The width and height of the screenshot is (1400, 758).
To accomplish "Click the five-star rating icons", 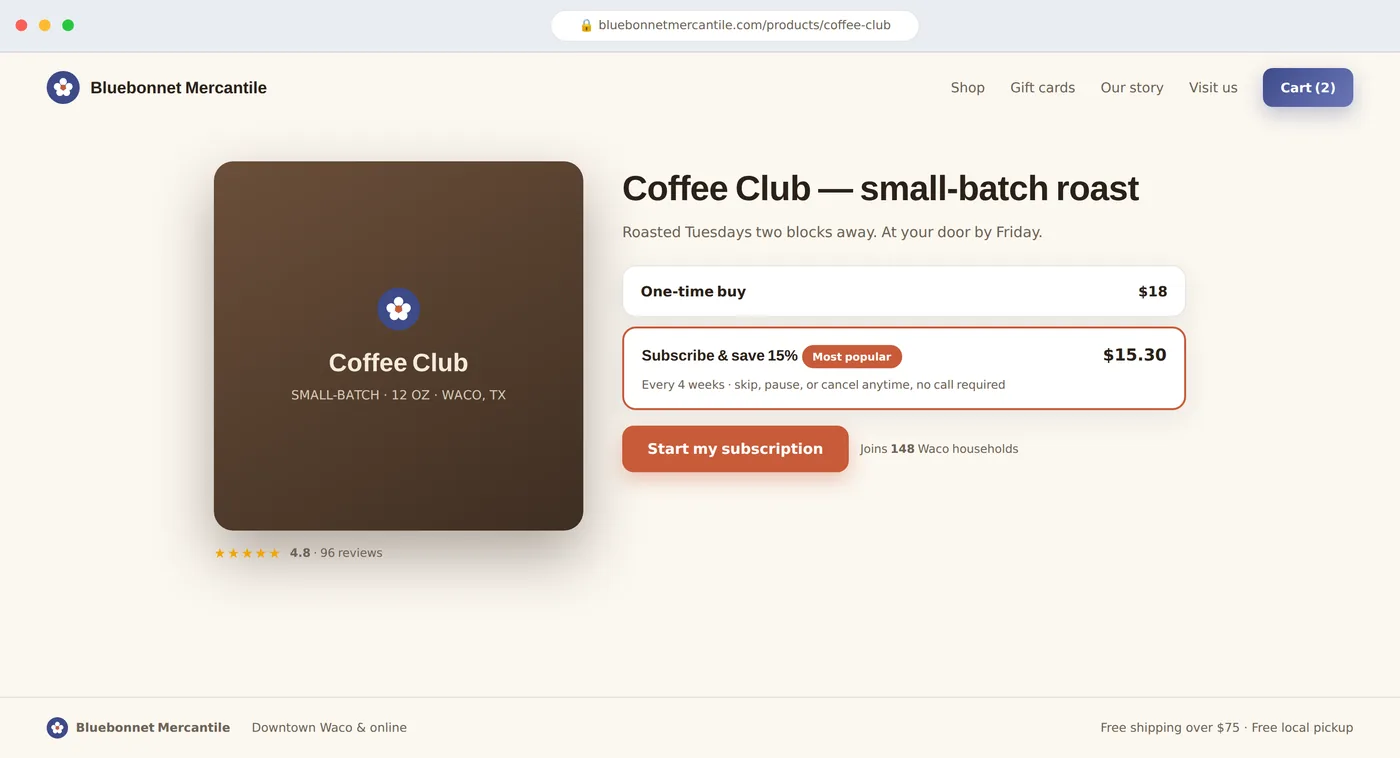I will coord(247,553).
